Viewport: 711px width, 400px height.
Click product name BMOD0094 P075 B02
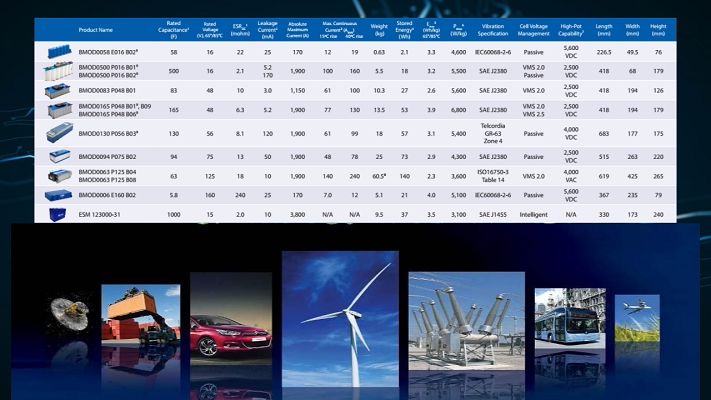(x=107, y=157)
